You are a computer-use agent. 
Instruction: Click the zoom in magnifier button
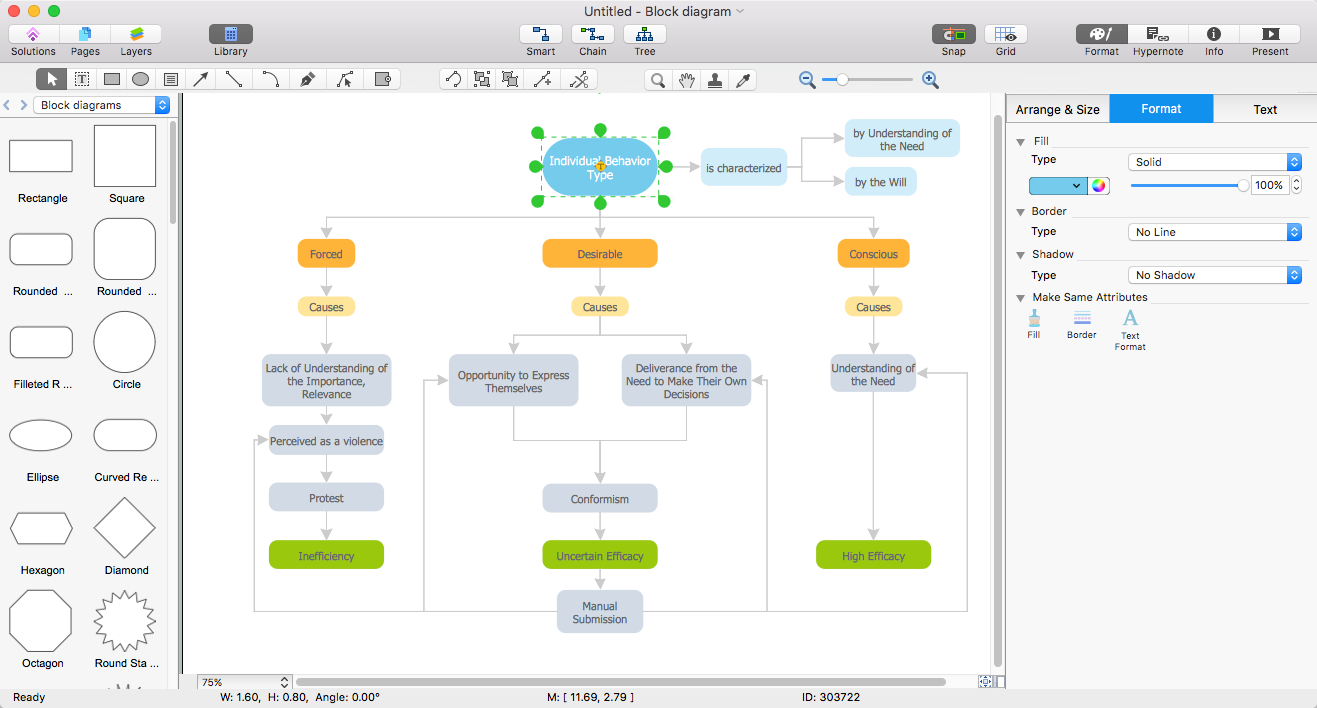coord(930,80)
